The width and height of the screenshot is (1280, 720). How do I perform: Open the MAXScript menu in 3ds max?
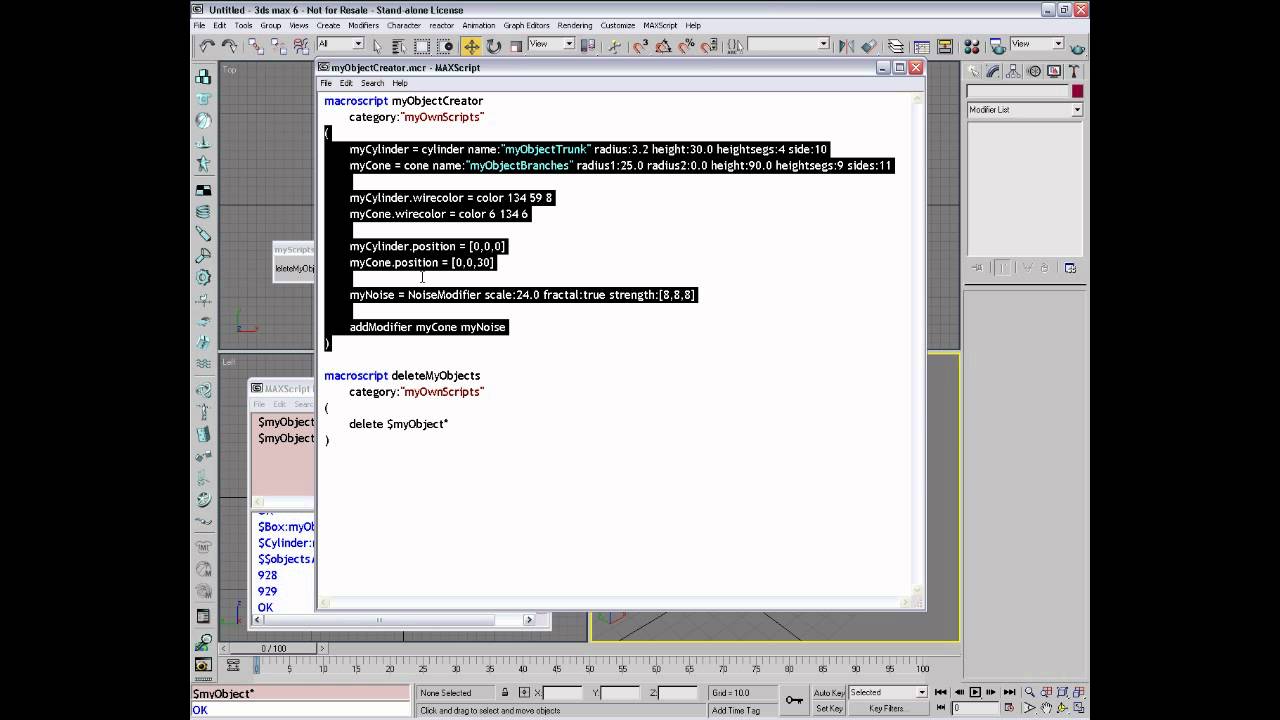[x=660, y=25]
